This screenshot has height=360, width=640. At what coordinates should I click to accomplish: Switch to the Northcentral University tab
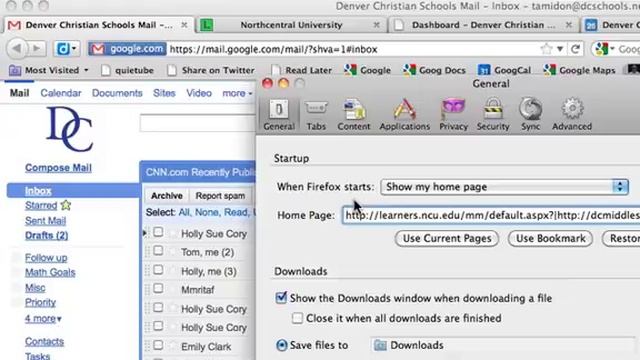tap(291, 25)
